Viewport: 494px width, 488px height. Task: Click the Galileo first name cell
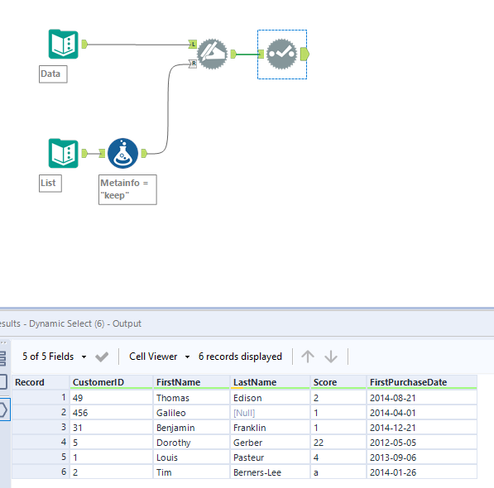191,413
